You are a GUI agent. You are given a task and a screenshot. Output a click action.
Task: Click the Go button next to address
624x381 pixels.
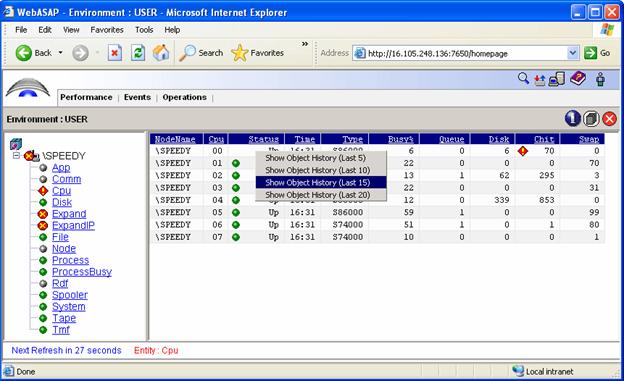(597, 53)
